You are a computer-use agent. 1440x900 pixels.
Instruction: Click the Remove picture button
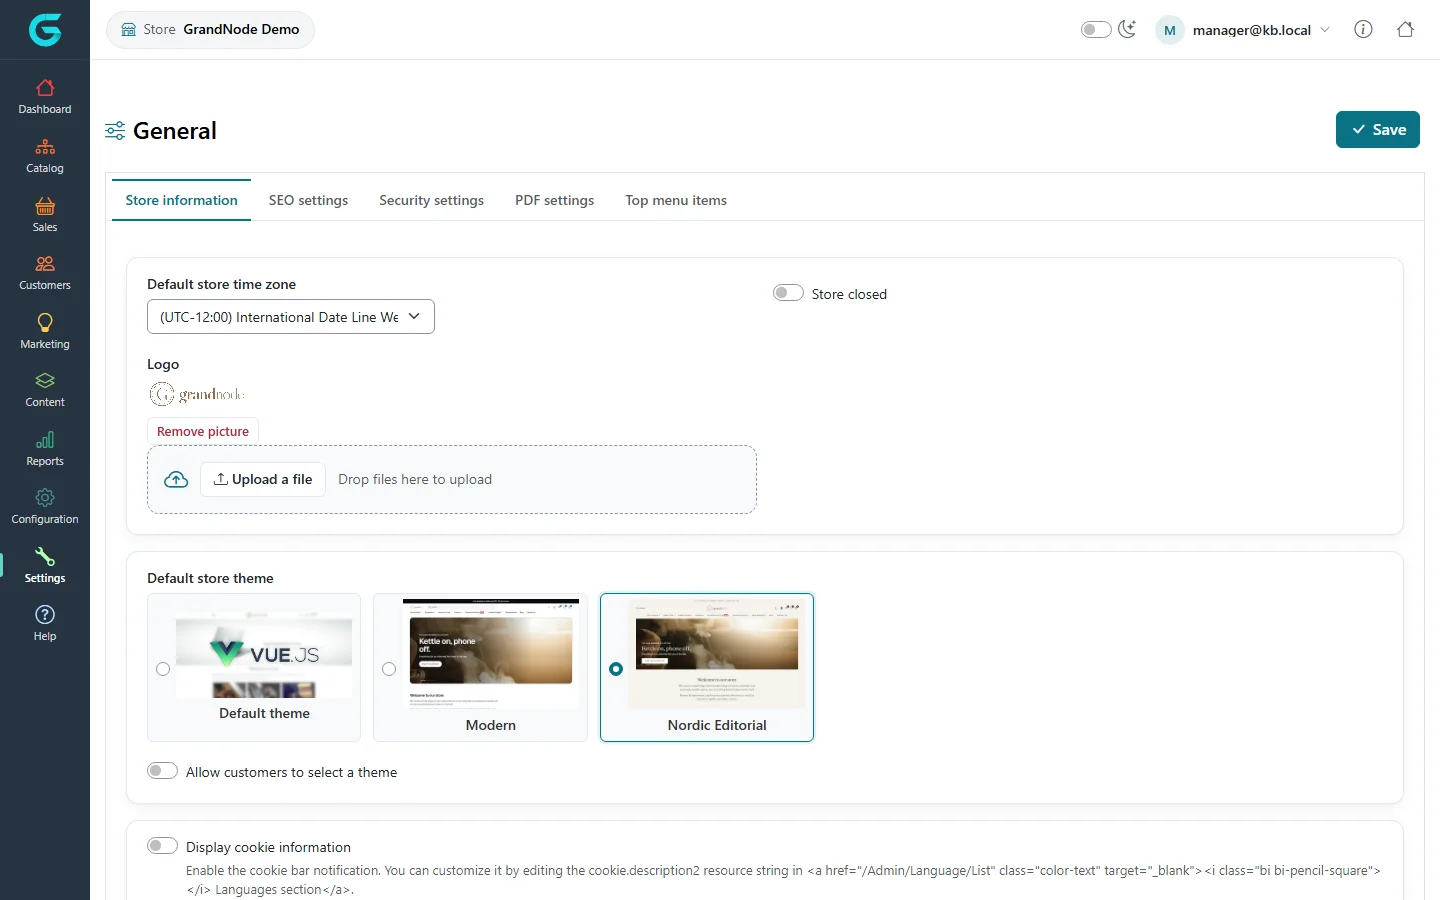coord(203,431)
